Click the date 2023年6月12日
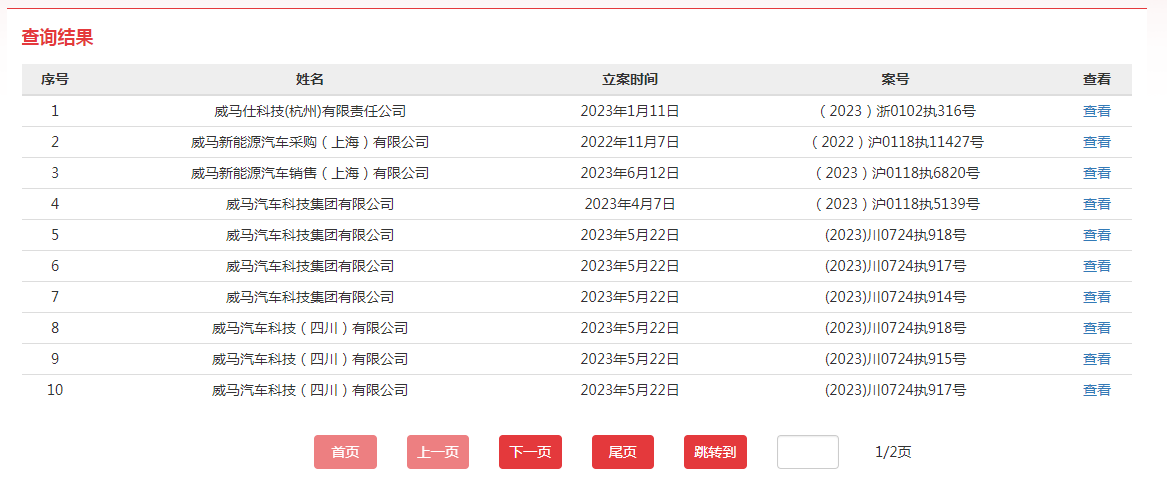This screenshot has height=487, width=1167. pos(630,174)
